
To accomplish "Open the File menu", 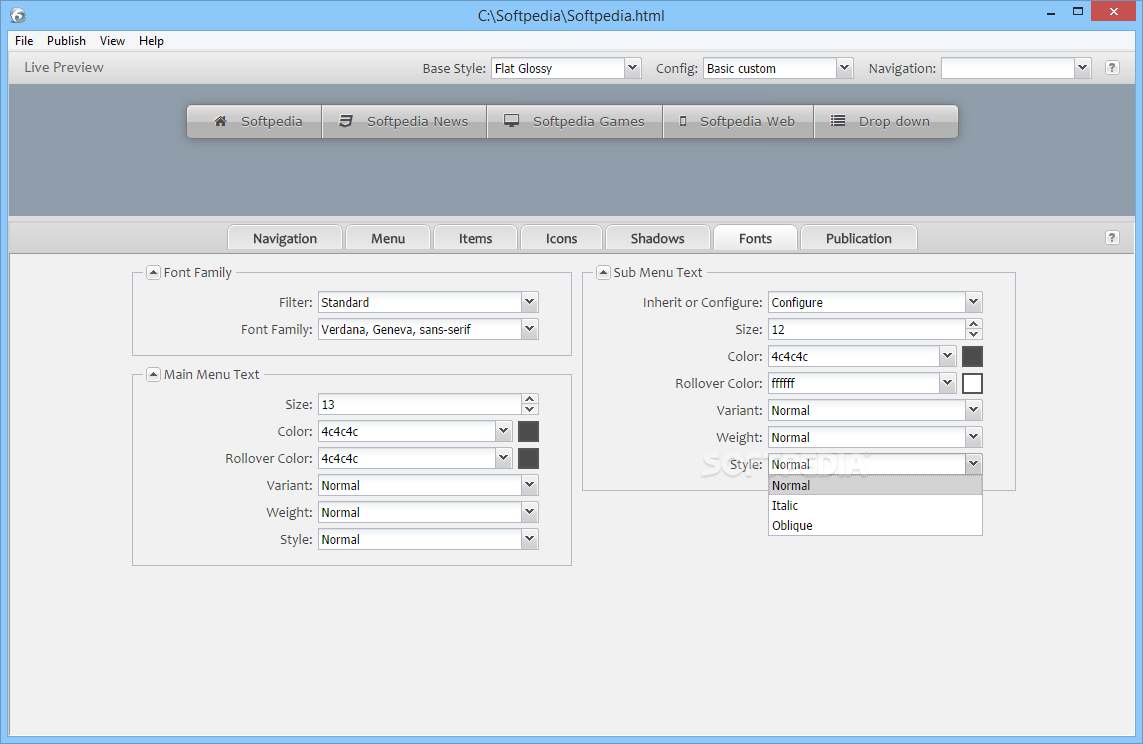I will (24, 41).
